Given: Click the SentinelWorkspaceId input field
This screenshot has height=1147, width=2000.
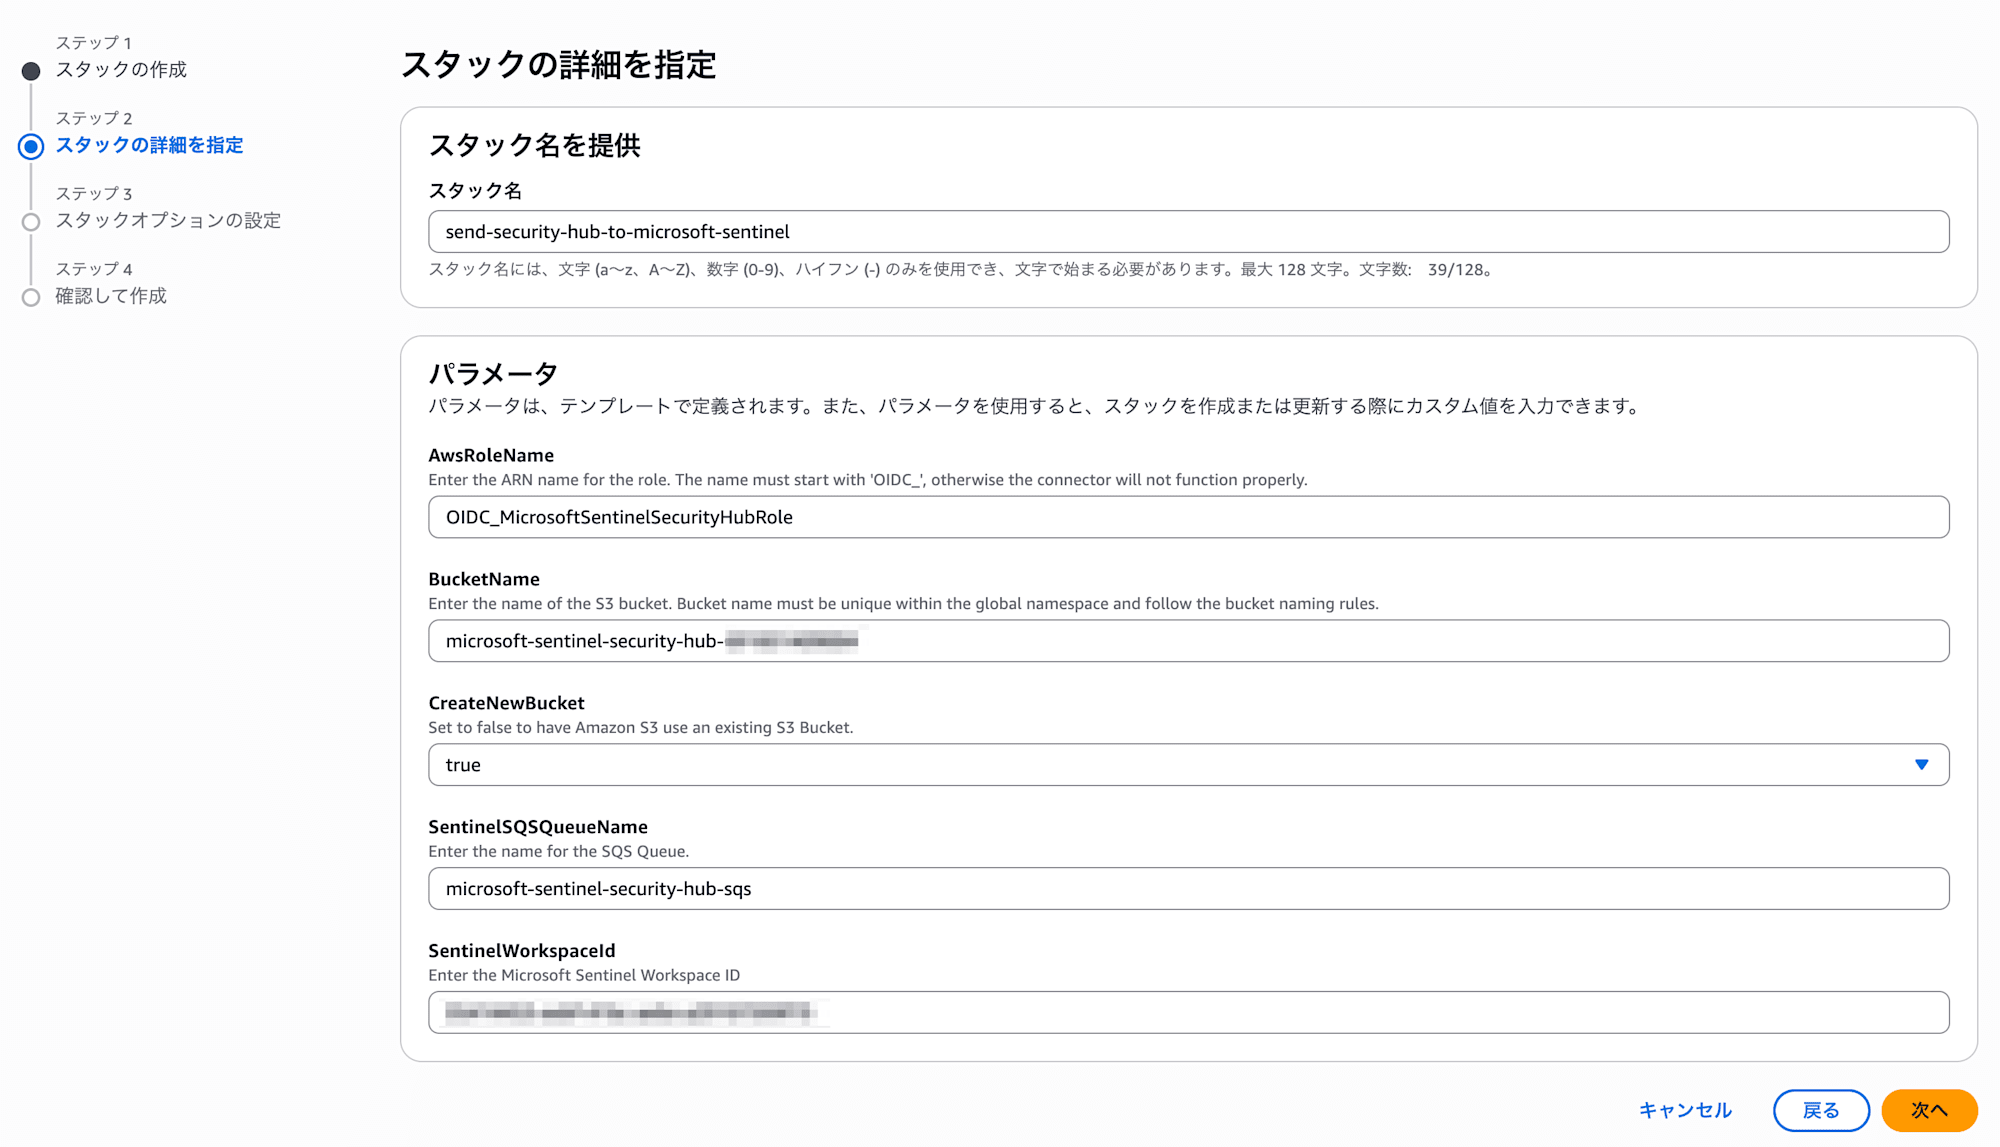Looking at the screenshot, I should point(1188,1013).
